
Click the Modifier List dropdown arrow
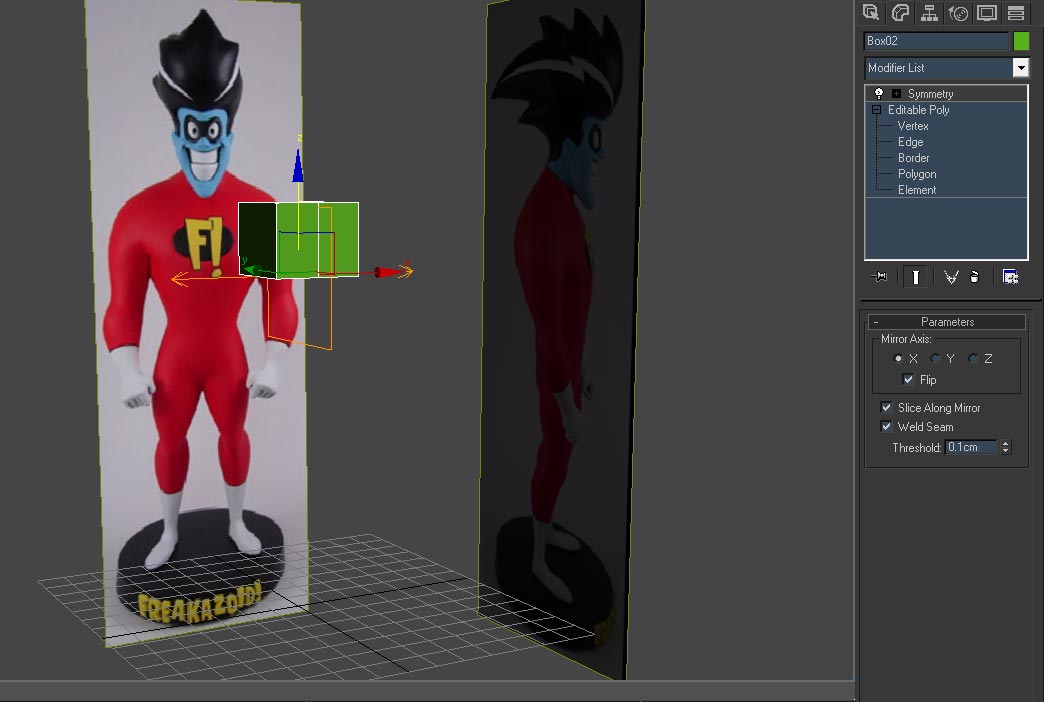point(1021,67)
